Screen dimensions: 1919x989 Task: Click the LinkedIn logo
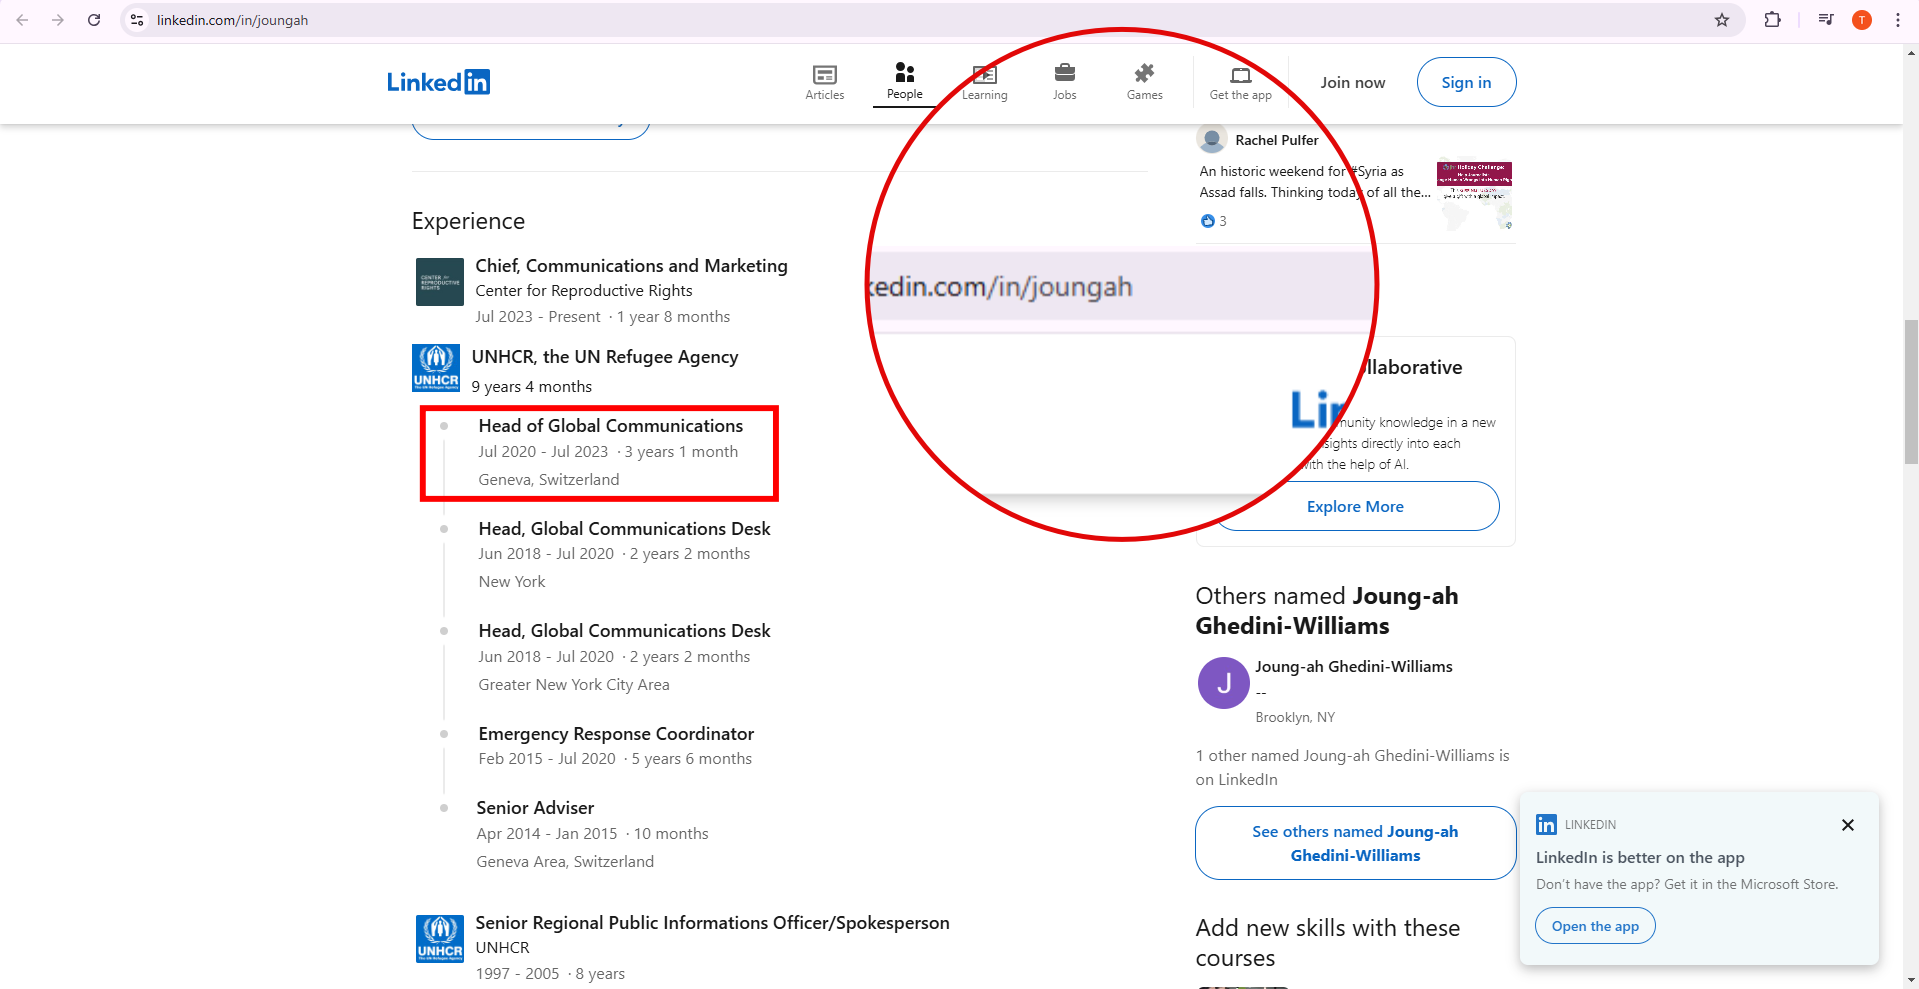[438, 82]
